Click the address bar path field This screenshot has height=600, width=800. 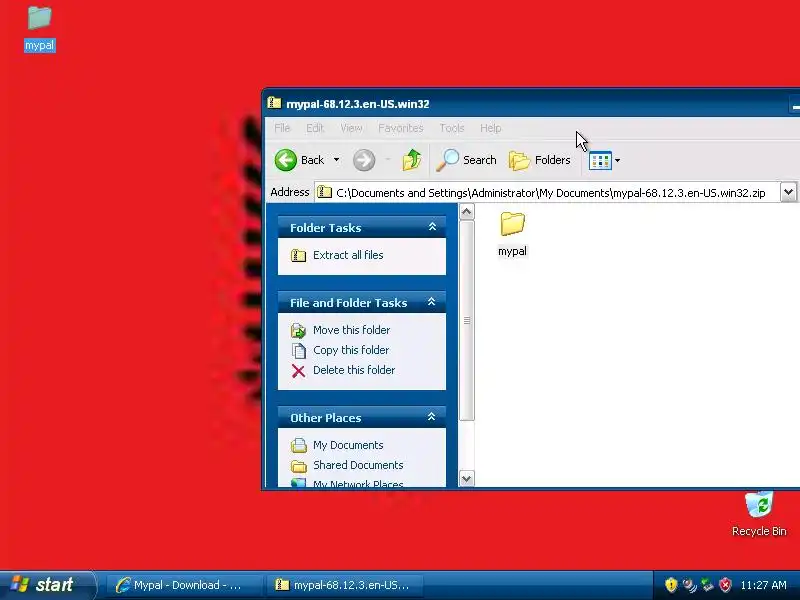[547, 192]
